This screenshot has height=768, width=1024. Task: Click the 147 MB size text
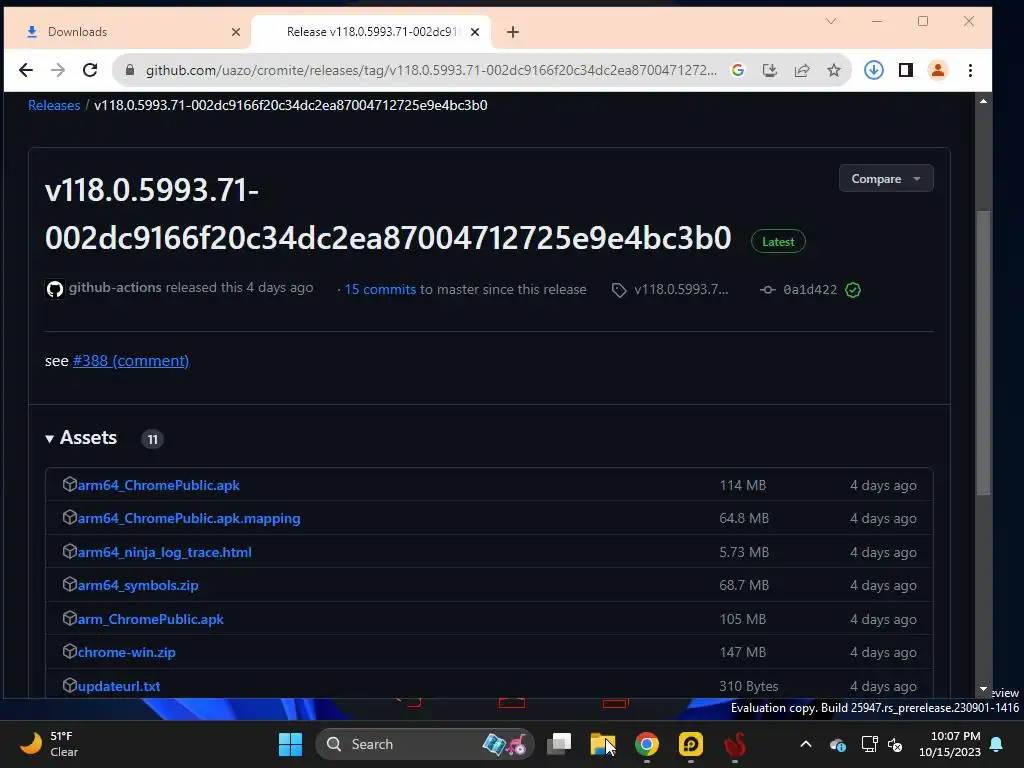[743, 652]
